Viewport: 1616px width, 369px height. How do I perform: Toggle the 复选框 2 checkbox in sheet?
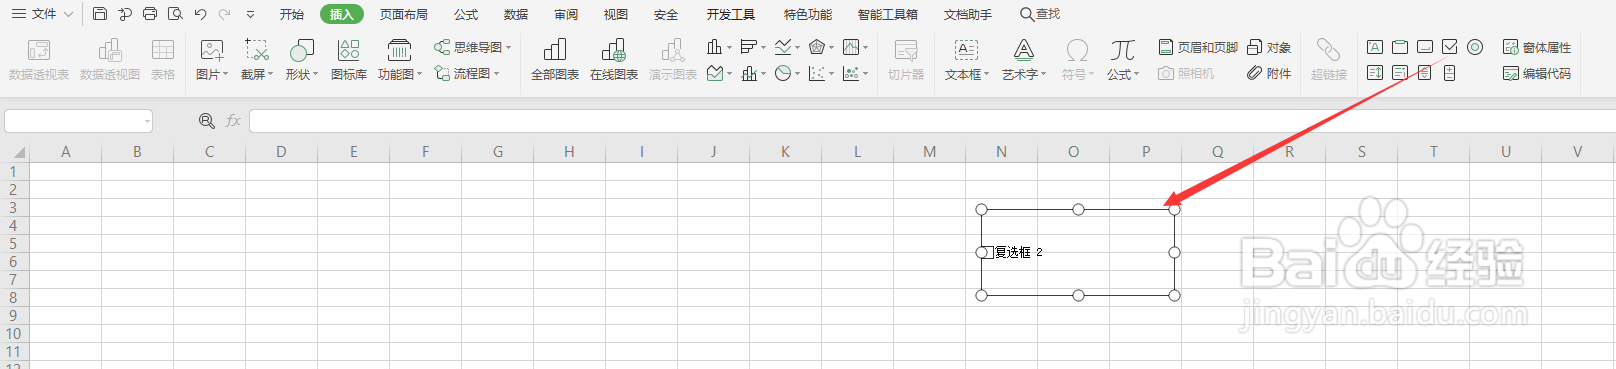point(987,252)
